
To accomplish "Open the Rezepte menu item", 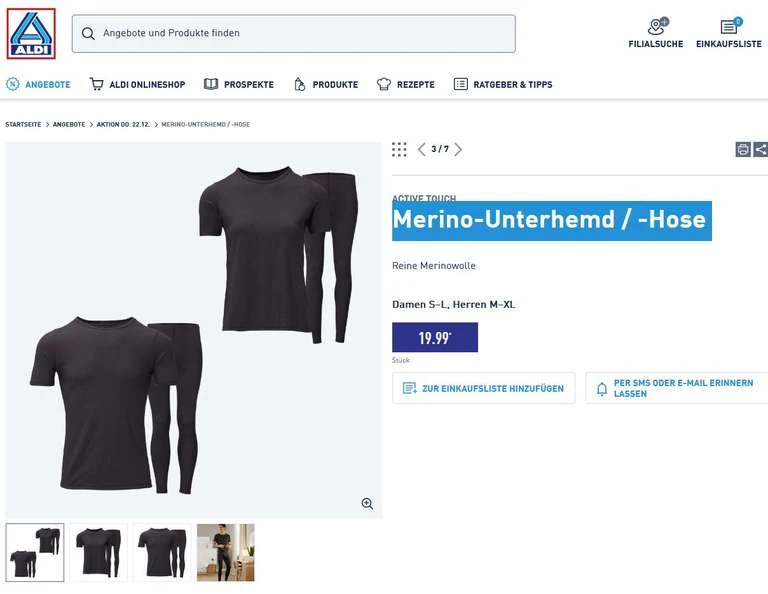I will [405, 85].
